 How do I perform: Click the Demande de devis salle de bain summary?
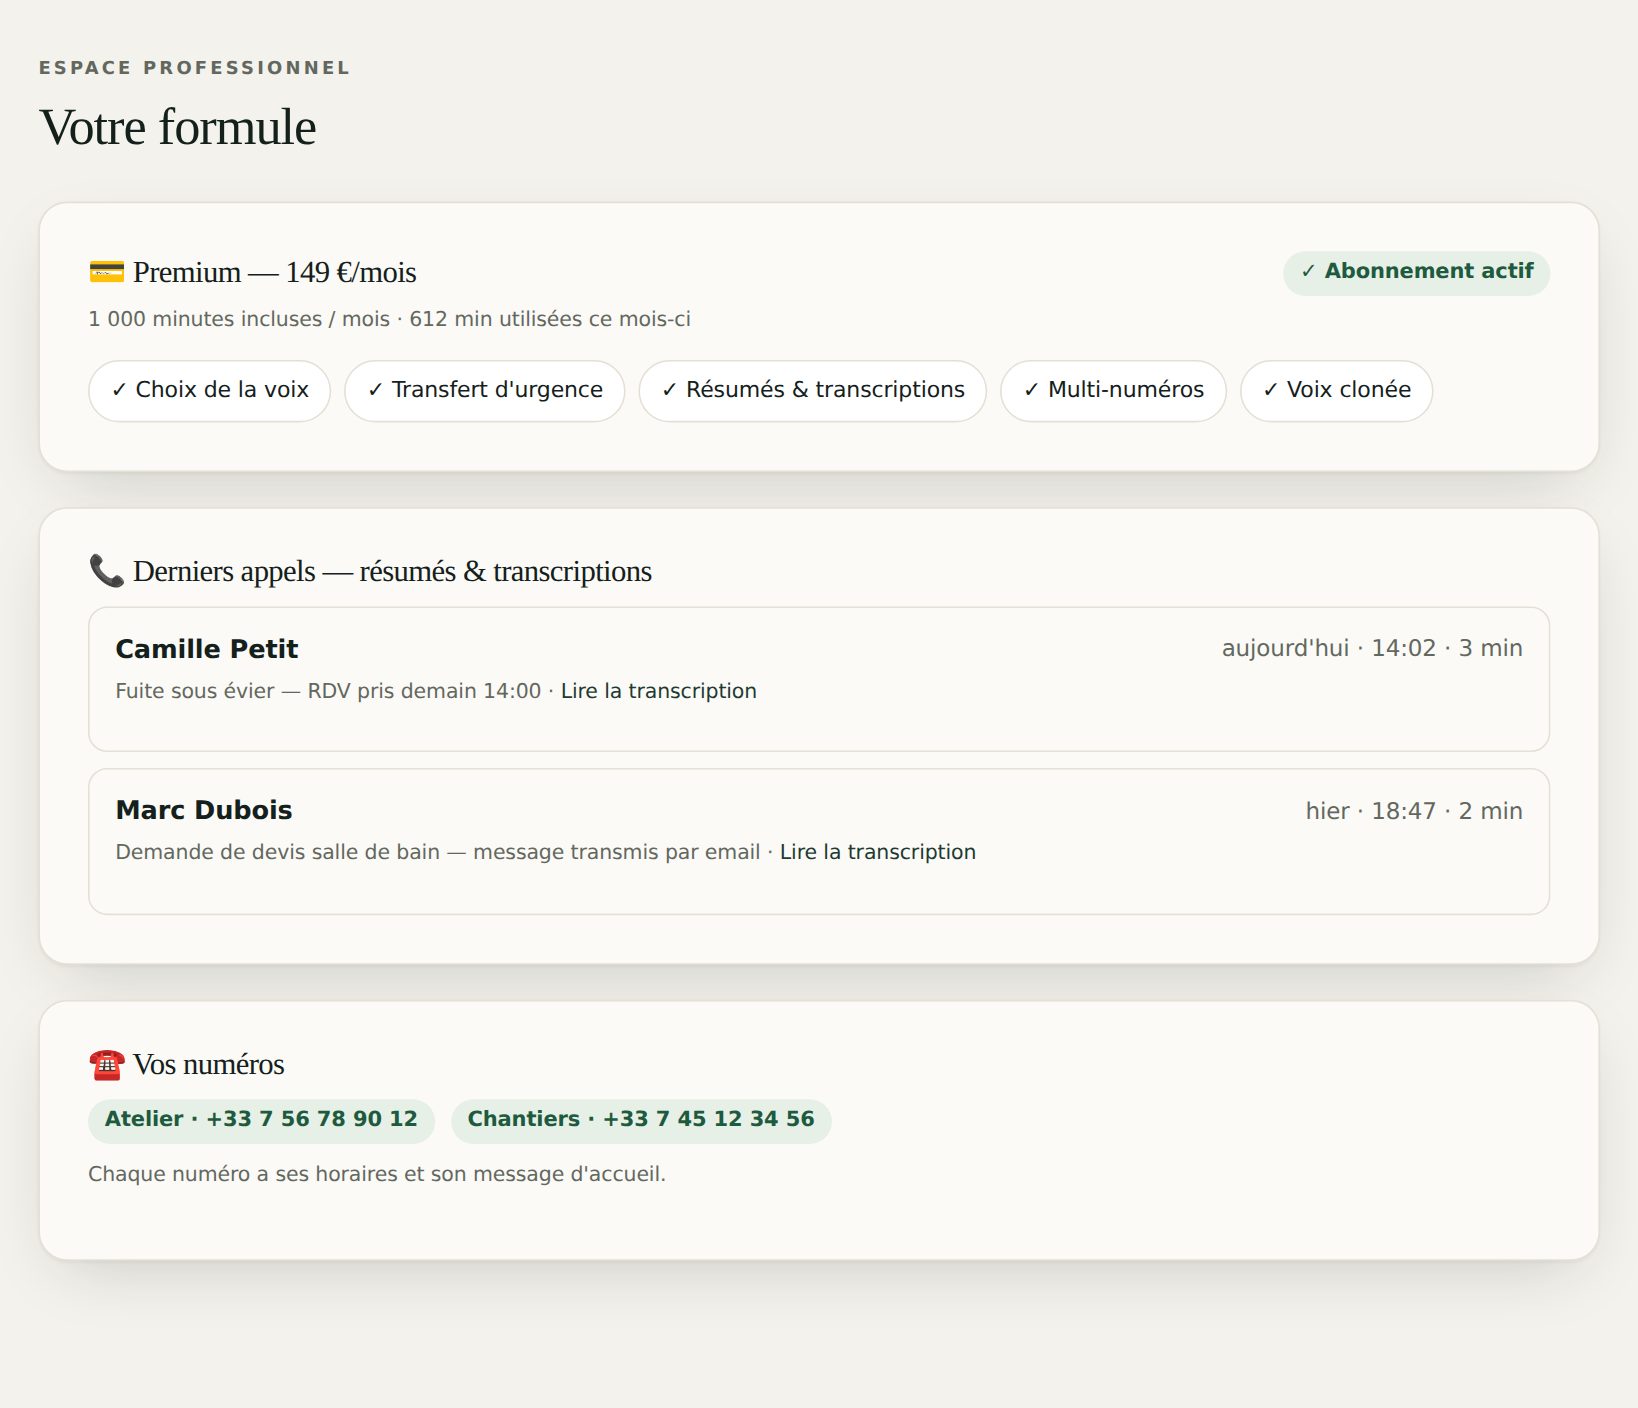(x=438, y=852)
